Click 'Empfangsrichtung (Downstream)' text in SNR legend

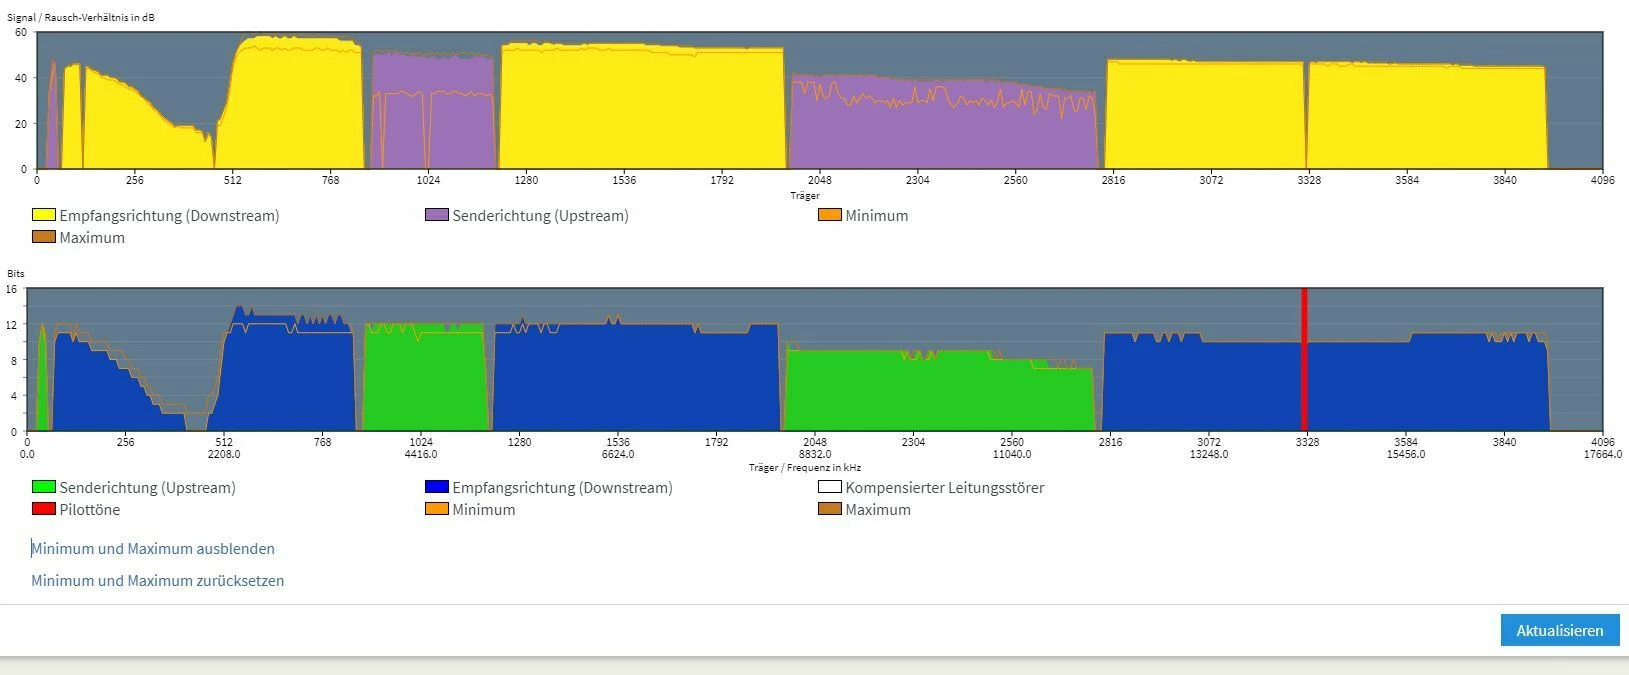169,215
